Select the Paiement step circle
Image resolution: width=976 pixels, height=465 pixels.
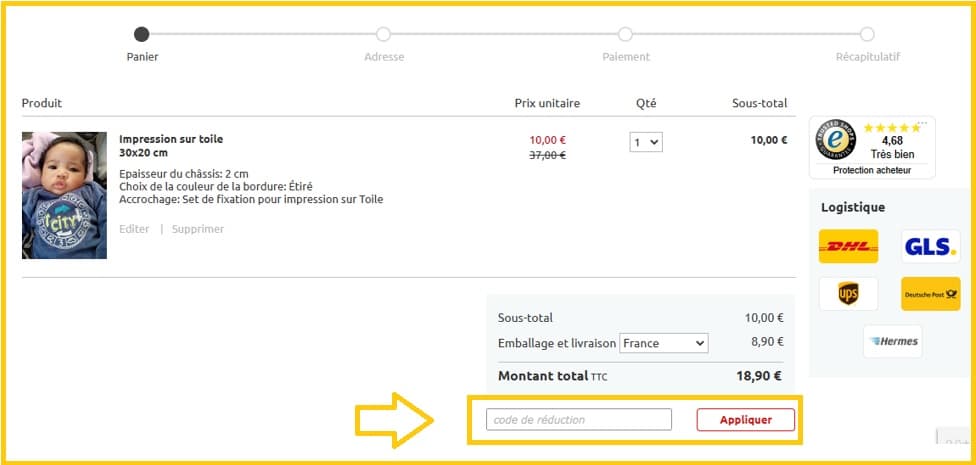625,34
